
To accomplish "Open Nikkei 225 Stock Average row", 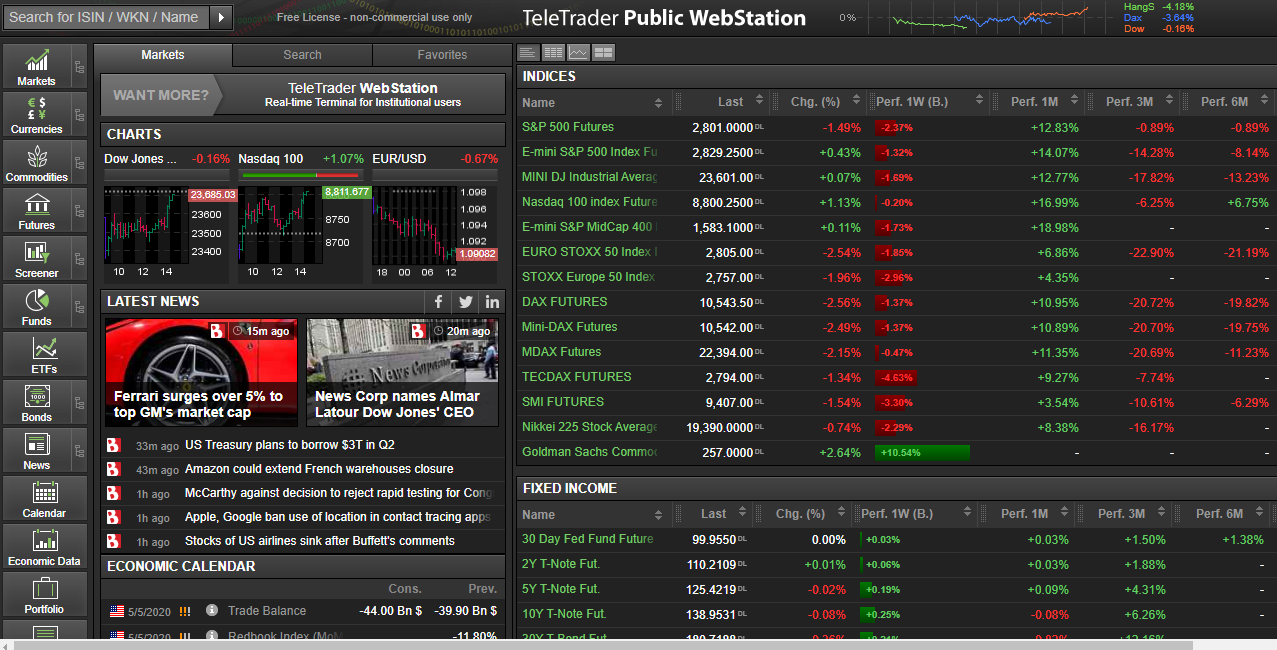I will tap(895, 427).
